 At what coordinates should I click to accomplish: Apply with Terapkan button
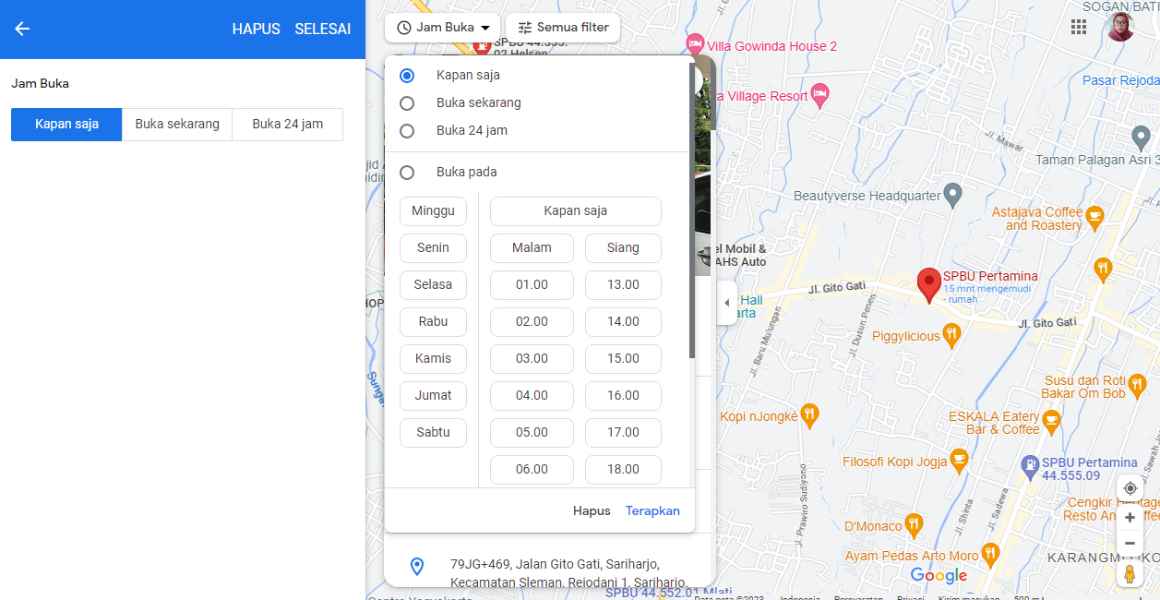652,511
